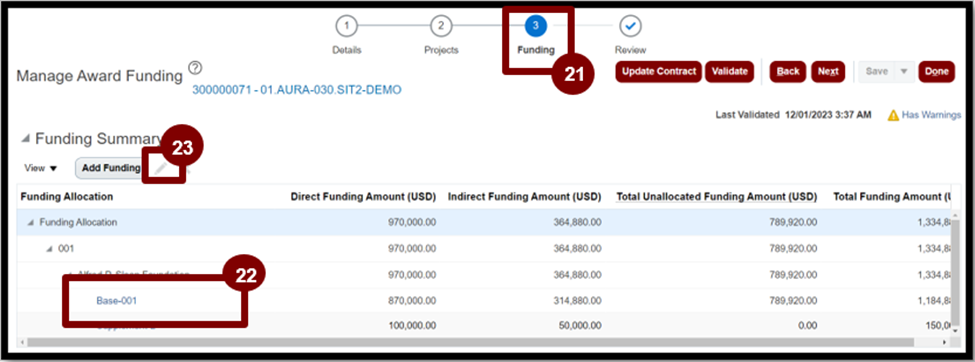The image size is (975, 362).
Task: Click the 001 tree row label
Action: (x=66, y=249)
